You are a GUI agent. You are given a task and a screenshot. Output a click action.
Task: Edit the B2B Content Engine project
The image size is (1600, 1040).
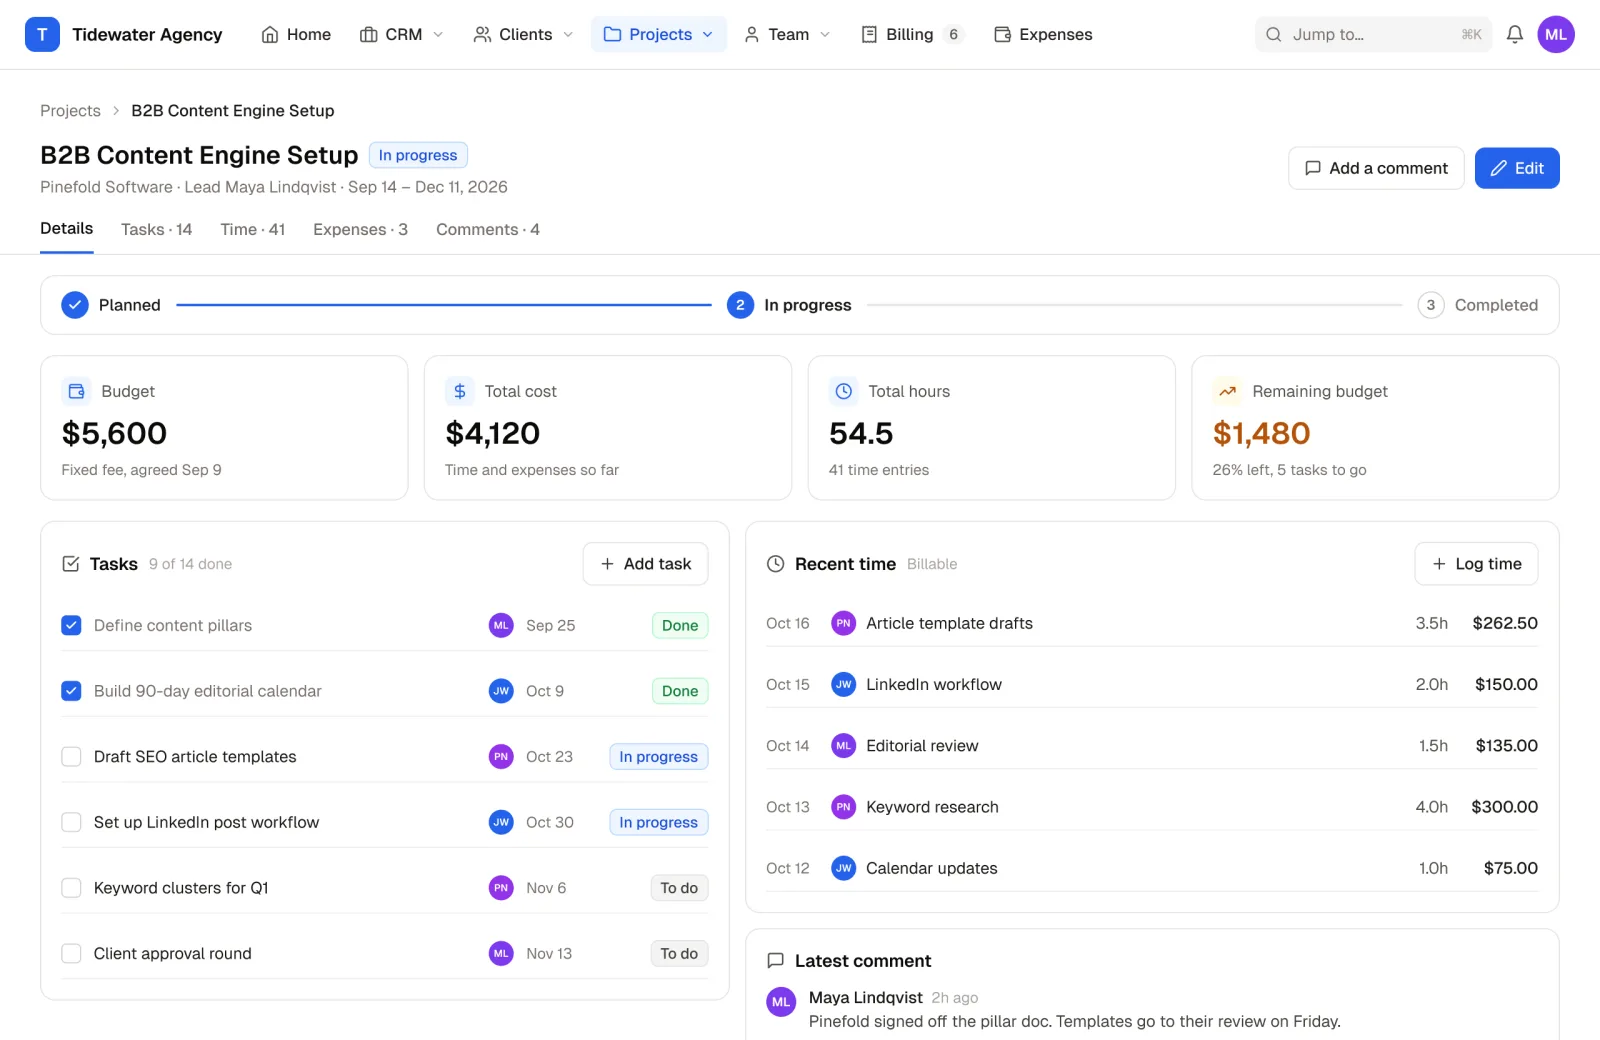click(1517, 168)
